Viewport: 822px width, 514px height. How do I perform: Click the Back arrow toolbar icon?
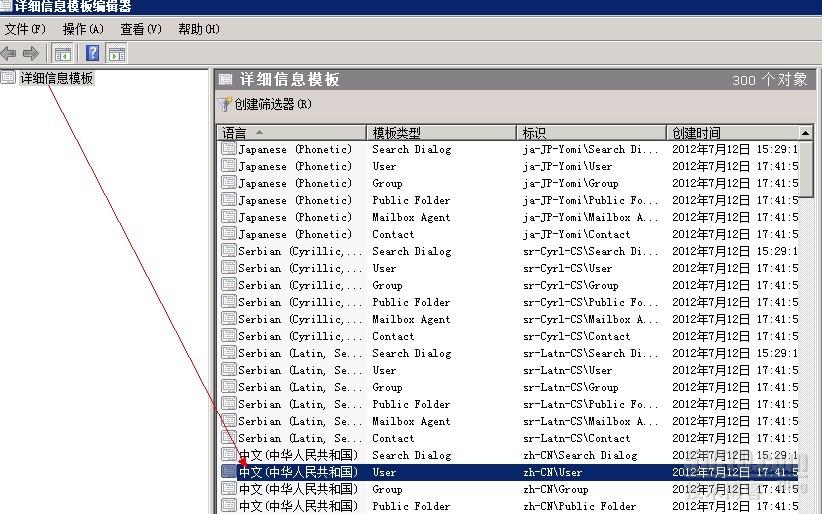[8, 53]
